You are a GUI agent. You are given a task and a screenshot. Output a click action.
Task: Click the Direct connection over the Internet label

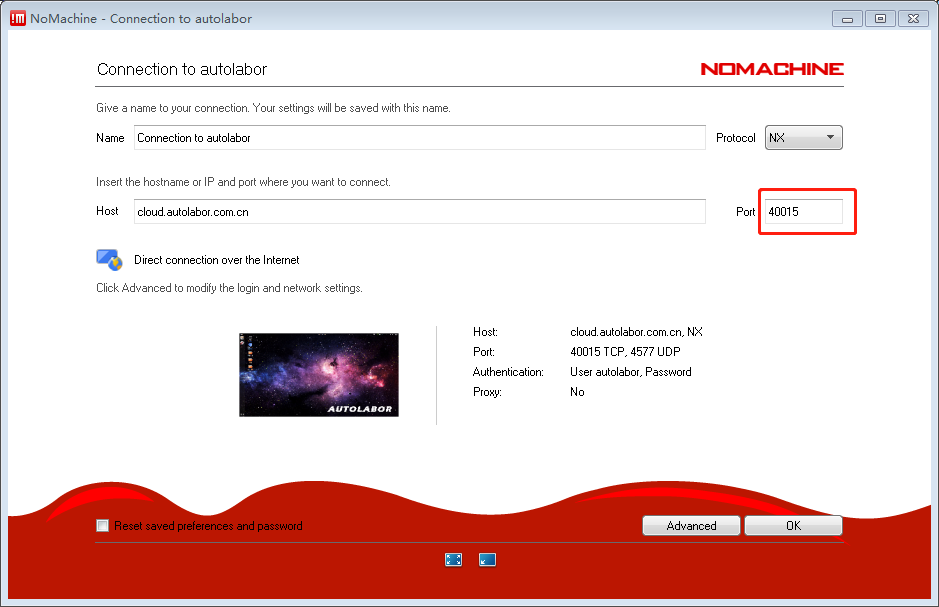pyautogui.click(x=216, y=260)
